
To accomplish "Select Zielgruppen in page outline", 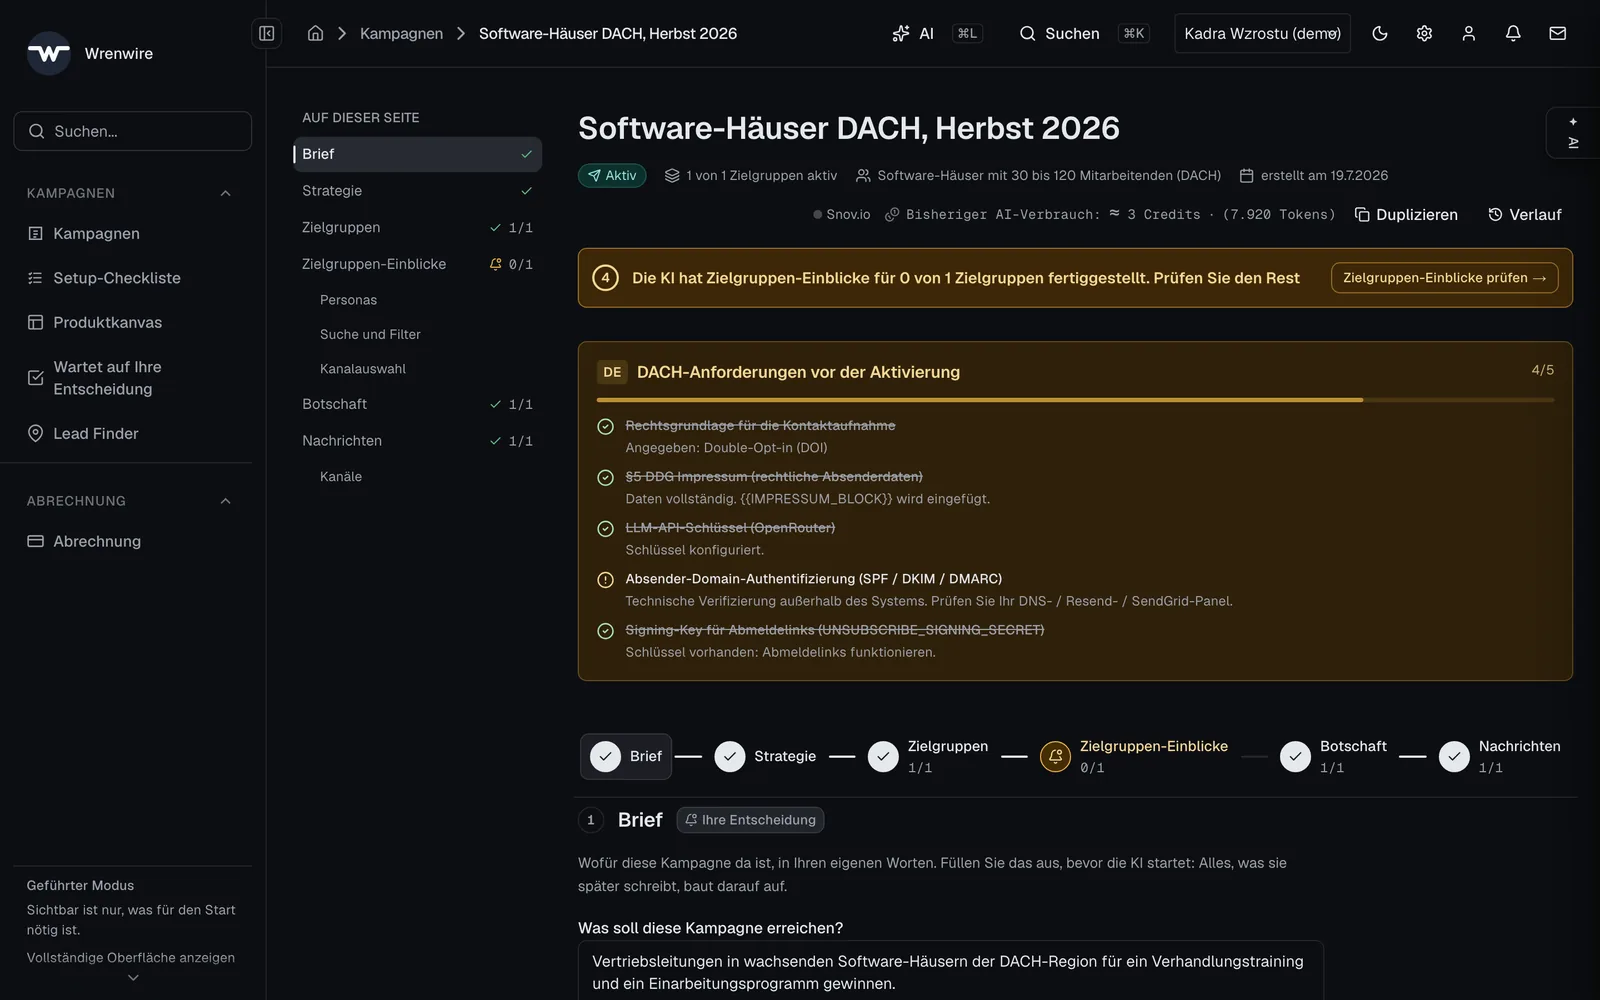I will pos(417,227).
